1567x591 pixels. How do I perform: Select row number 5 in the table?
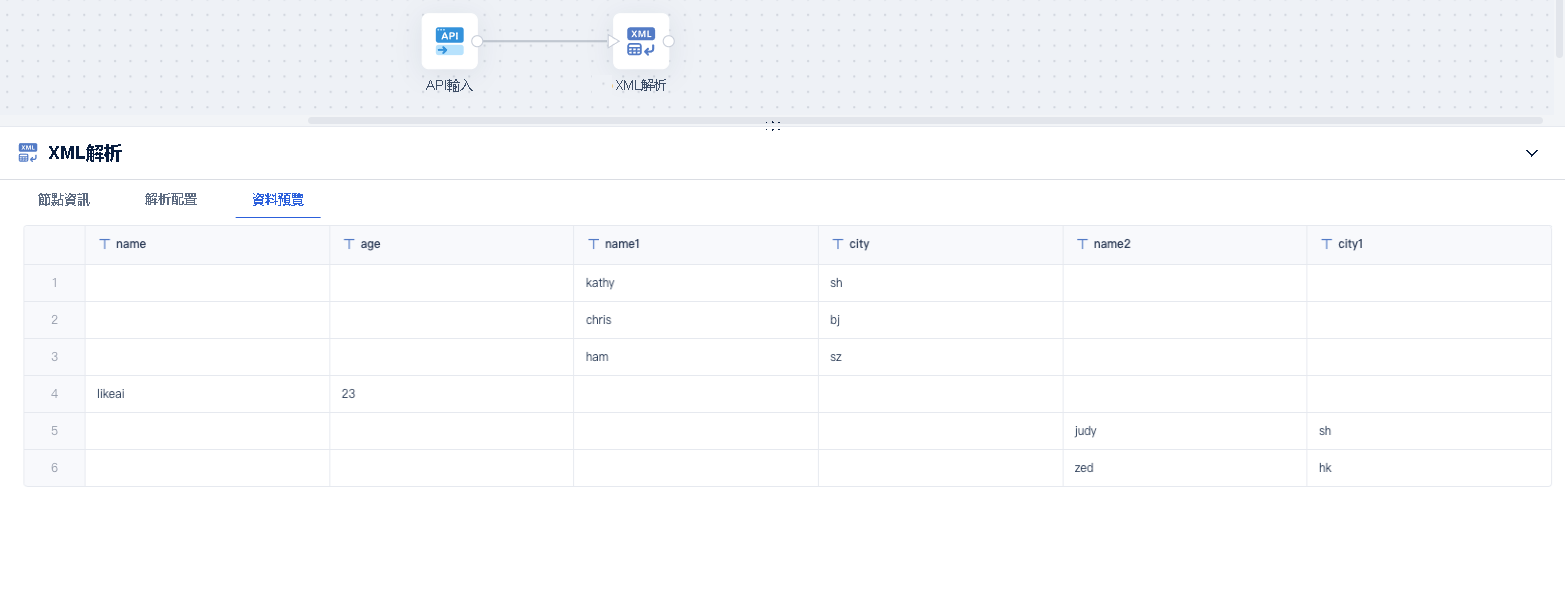point(54,431)
